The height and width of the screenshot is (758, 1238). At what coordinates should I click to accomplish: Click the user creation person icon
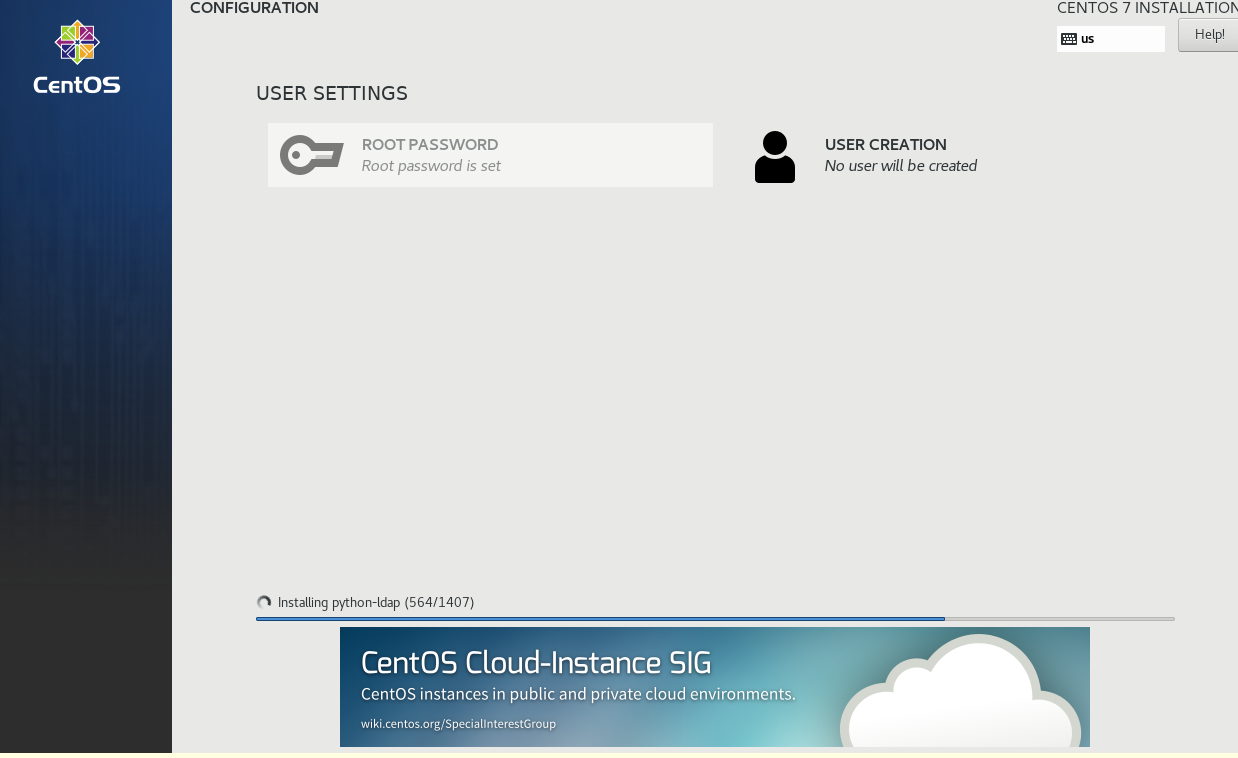(x=775, y=157)
